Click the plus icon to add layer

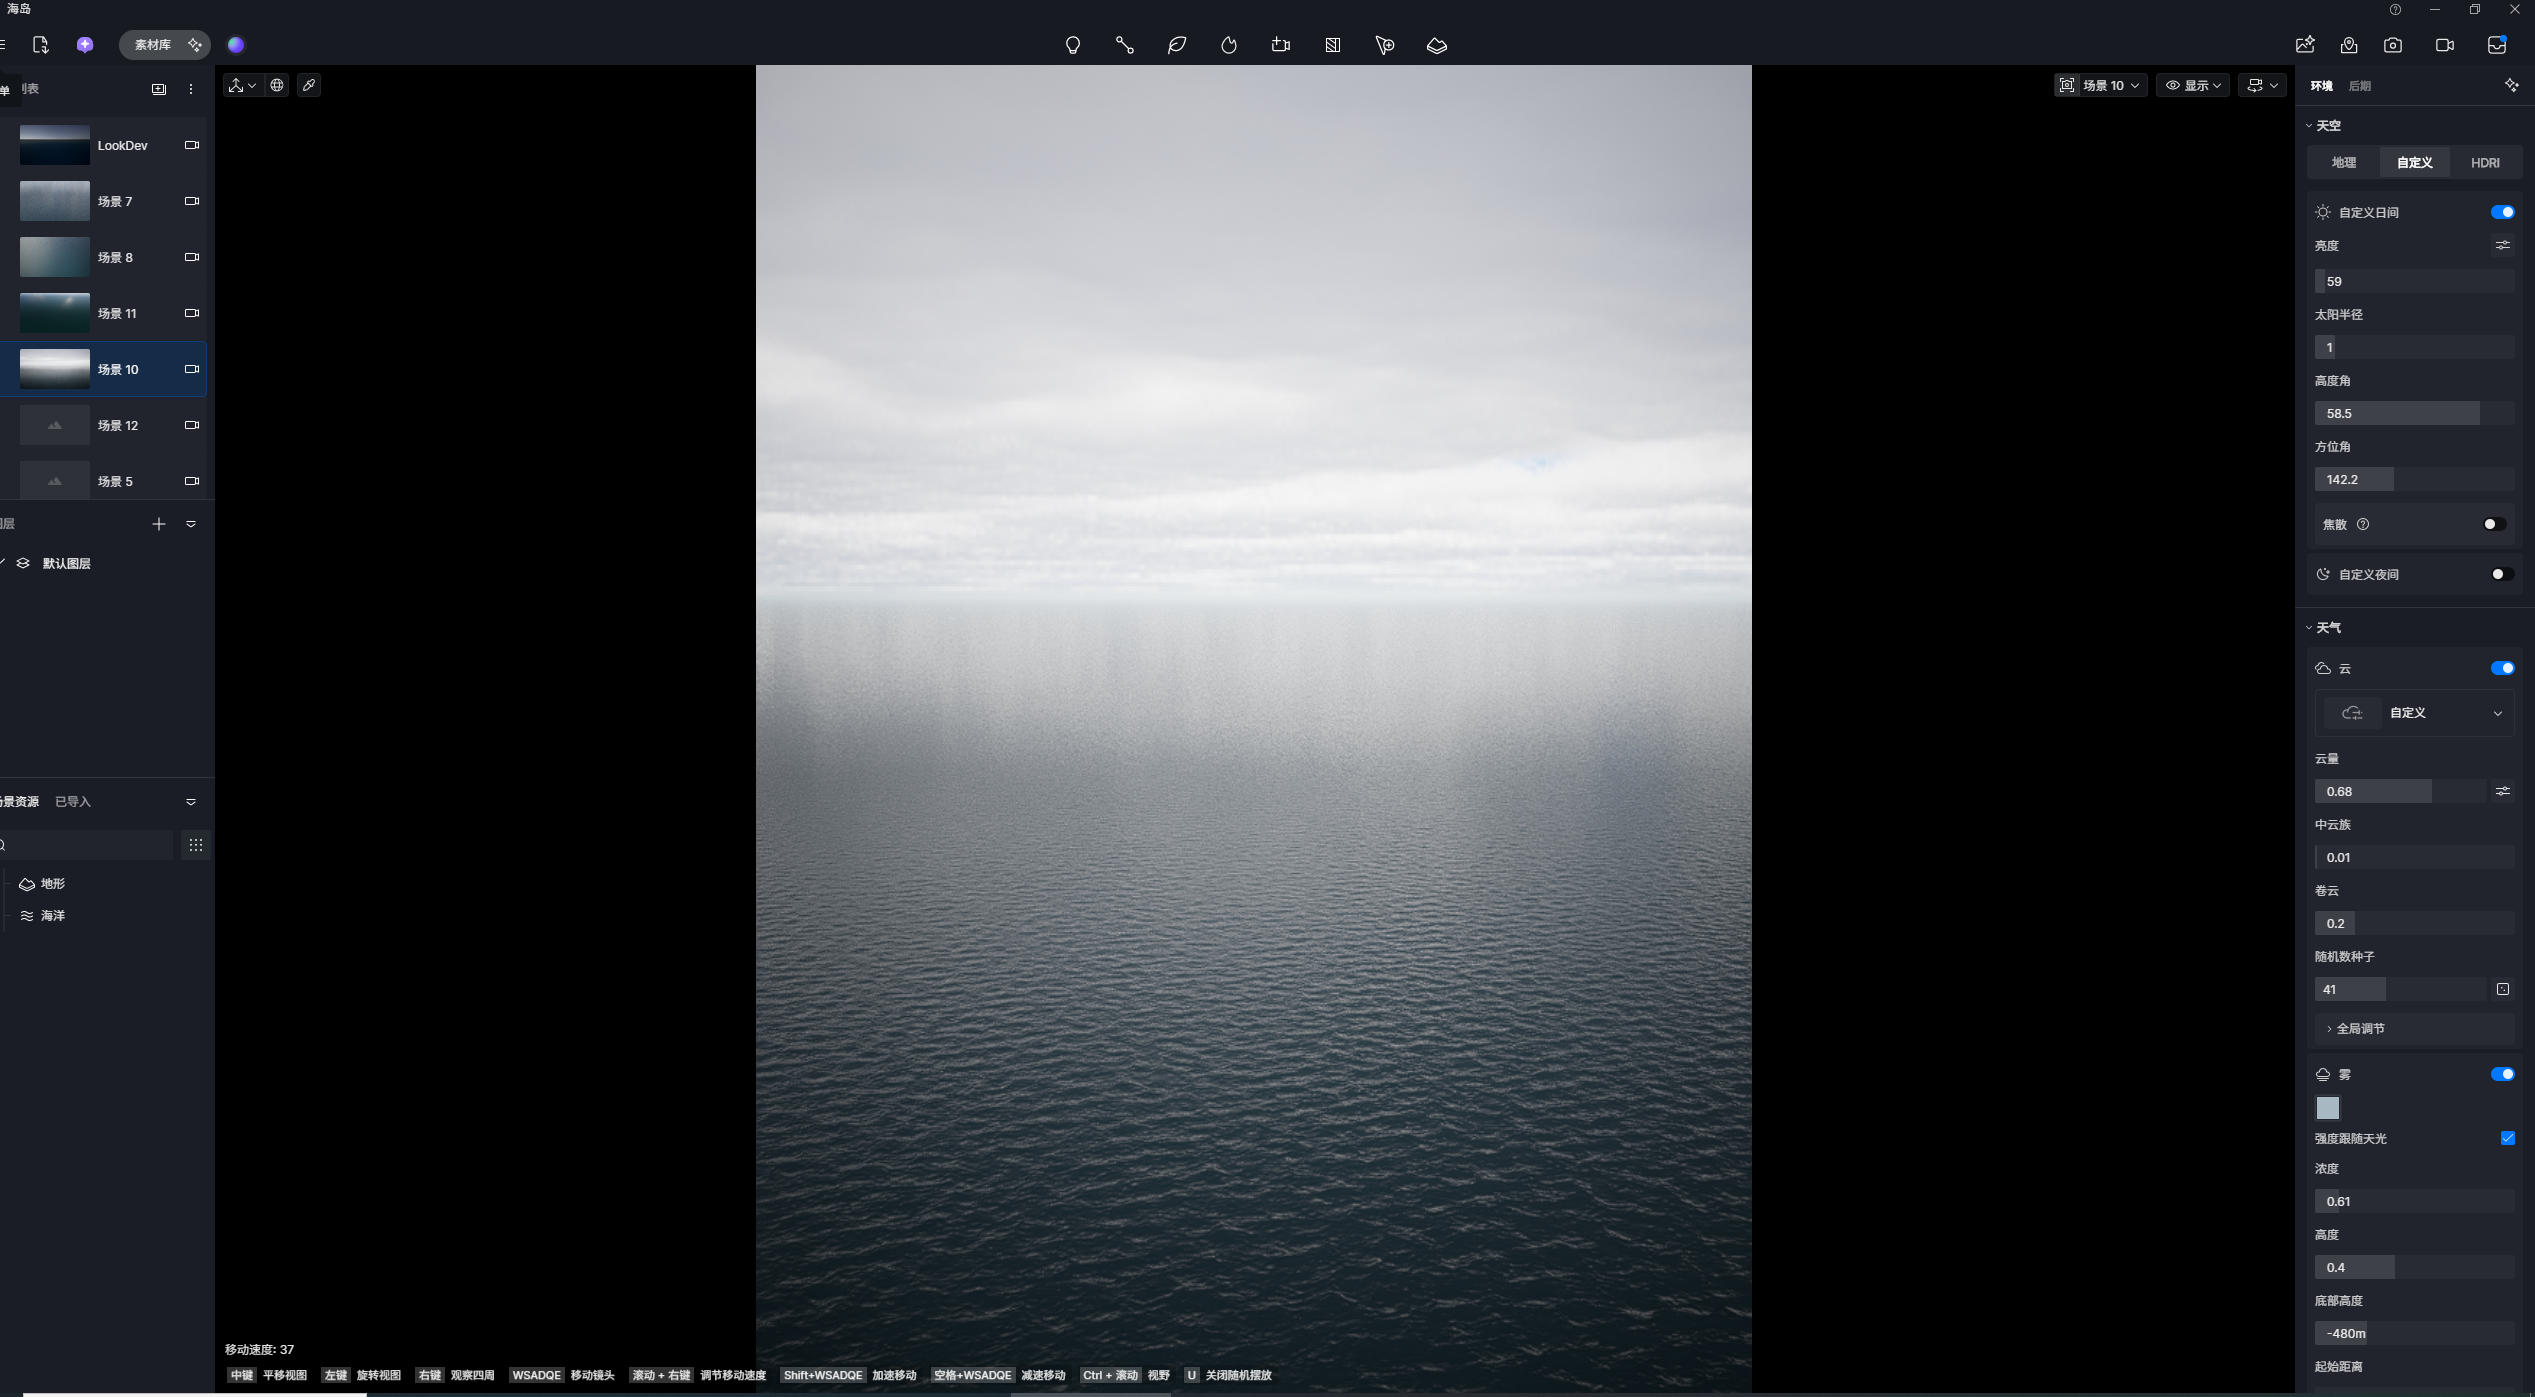pyautogui.click(x=158, y=524)
